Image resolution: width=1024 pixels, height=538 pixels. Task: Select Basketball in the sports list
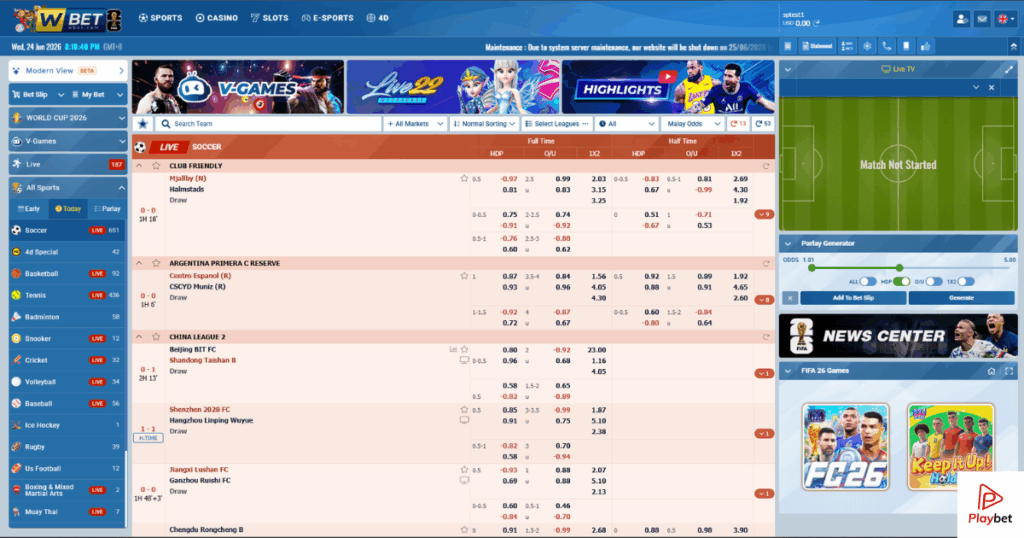click(x=67, y=274)
